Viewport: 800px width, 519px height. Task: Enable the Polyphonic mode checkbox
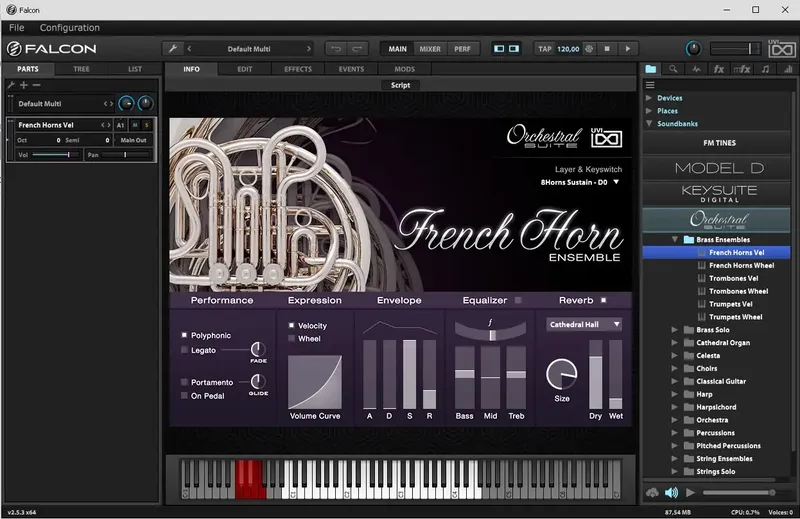tap(184, 335)
